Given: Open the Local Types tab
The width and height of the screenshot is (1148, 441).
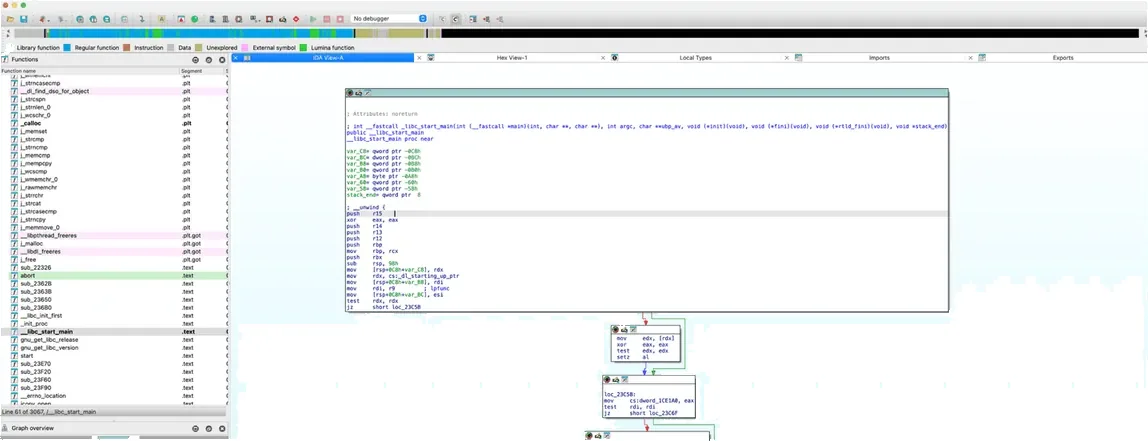Looking at the screenshot, I should pyautogui.click(x=695, y=57).
